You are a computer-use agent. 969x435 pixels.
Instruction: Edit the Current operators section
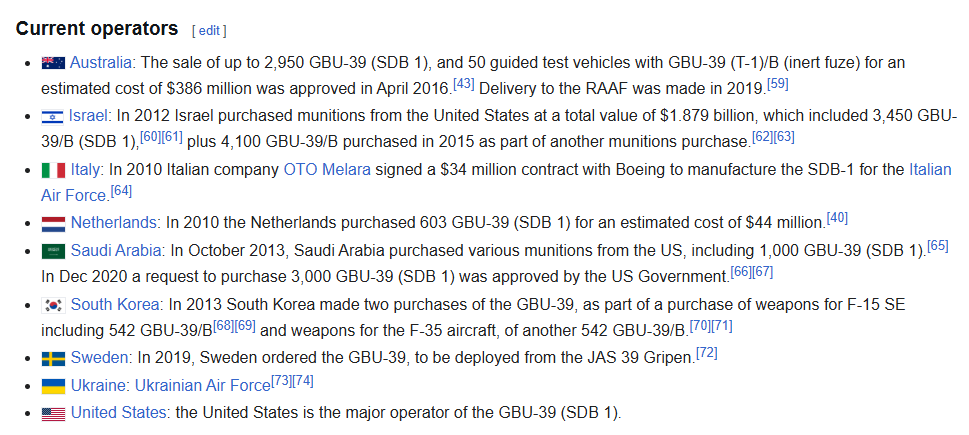(x=209, y=30)
